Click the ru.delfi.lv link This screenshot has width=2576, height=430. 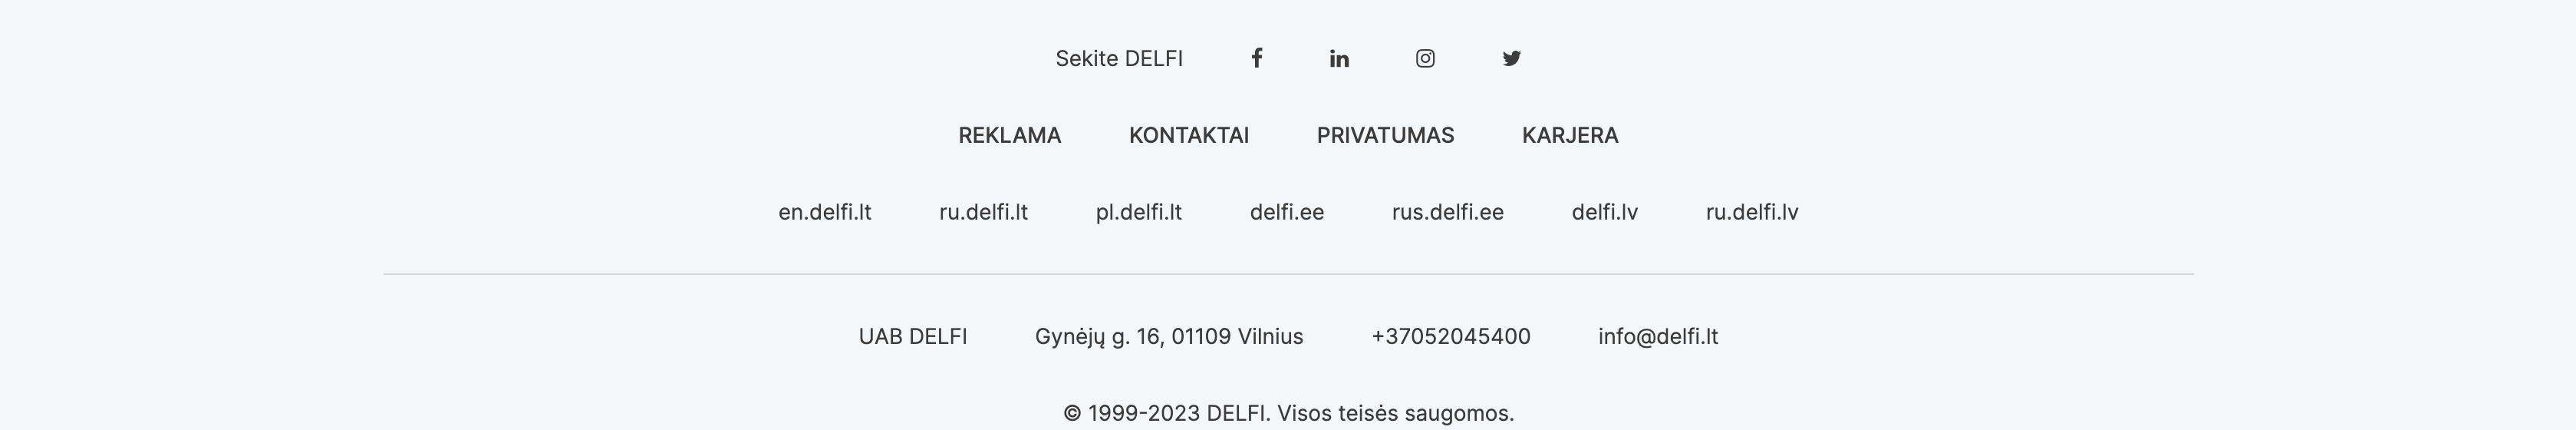click(x=1751, y=212)
